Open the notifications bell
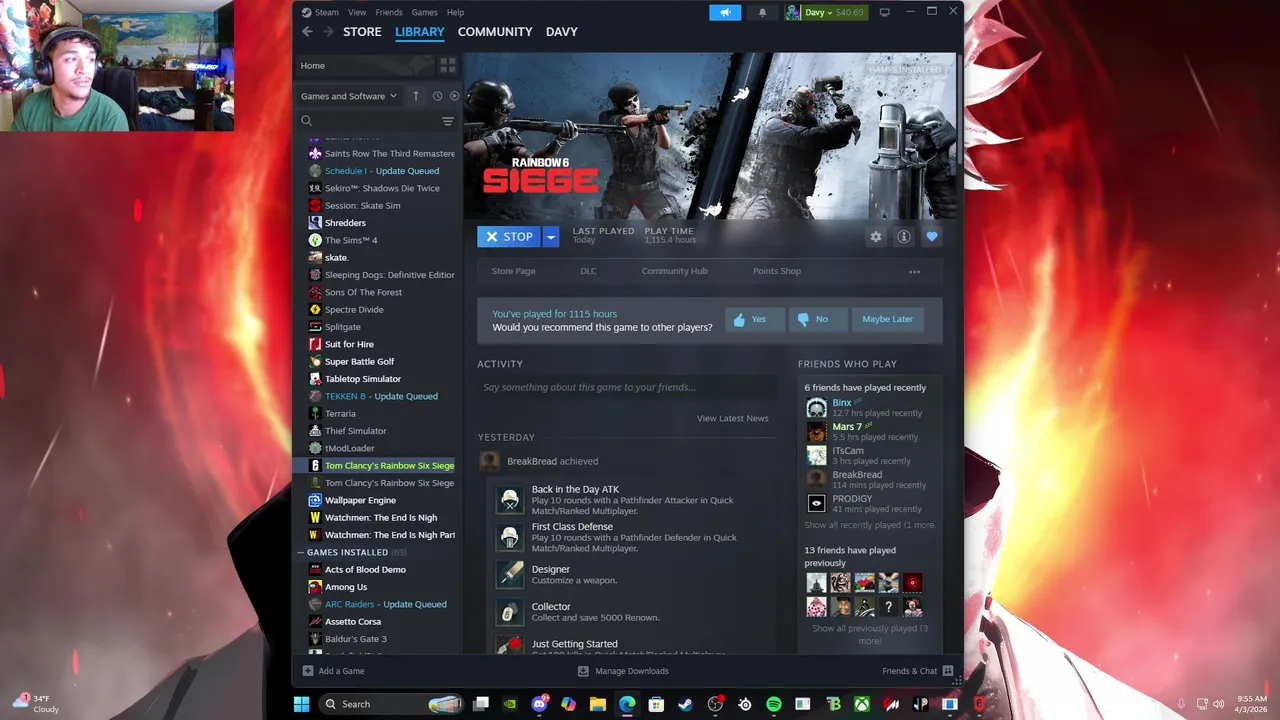1280x720 pixels. click(762, 12)
